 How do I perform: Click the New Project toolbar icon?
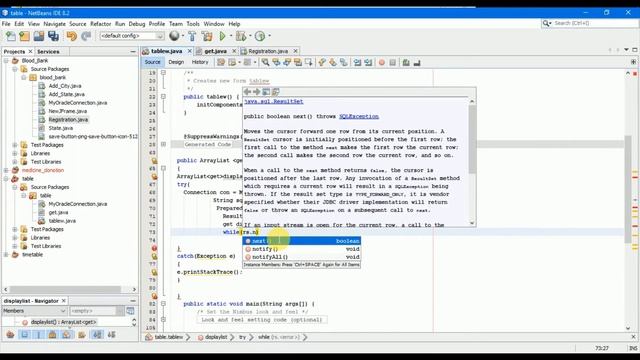24,36
